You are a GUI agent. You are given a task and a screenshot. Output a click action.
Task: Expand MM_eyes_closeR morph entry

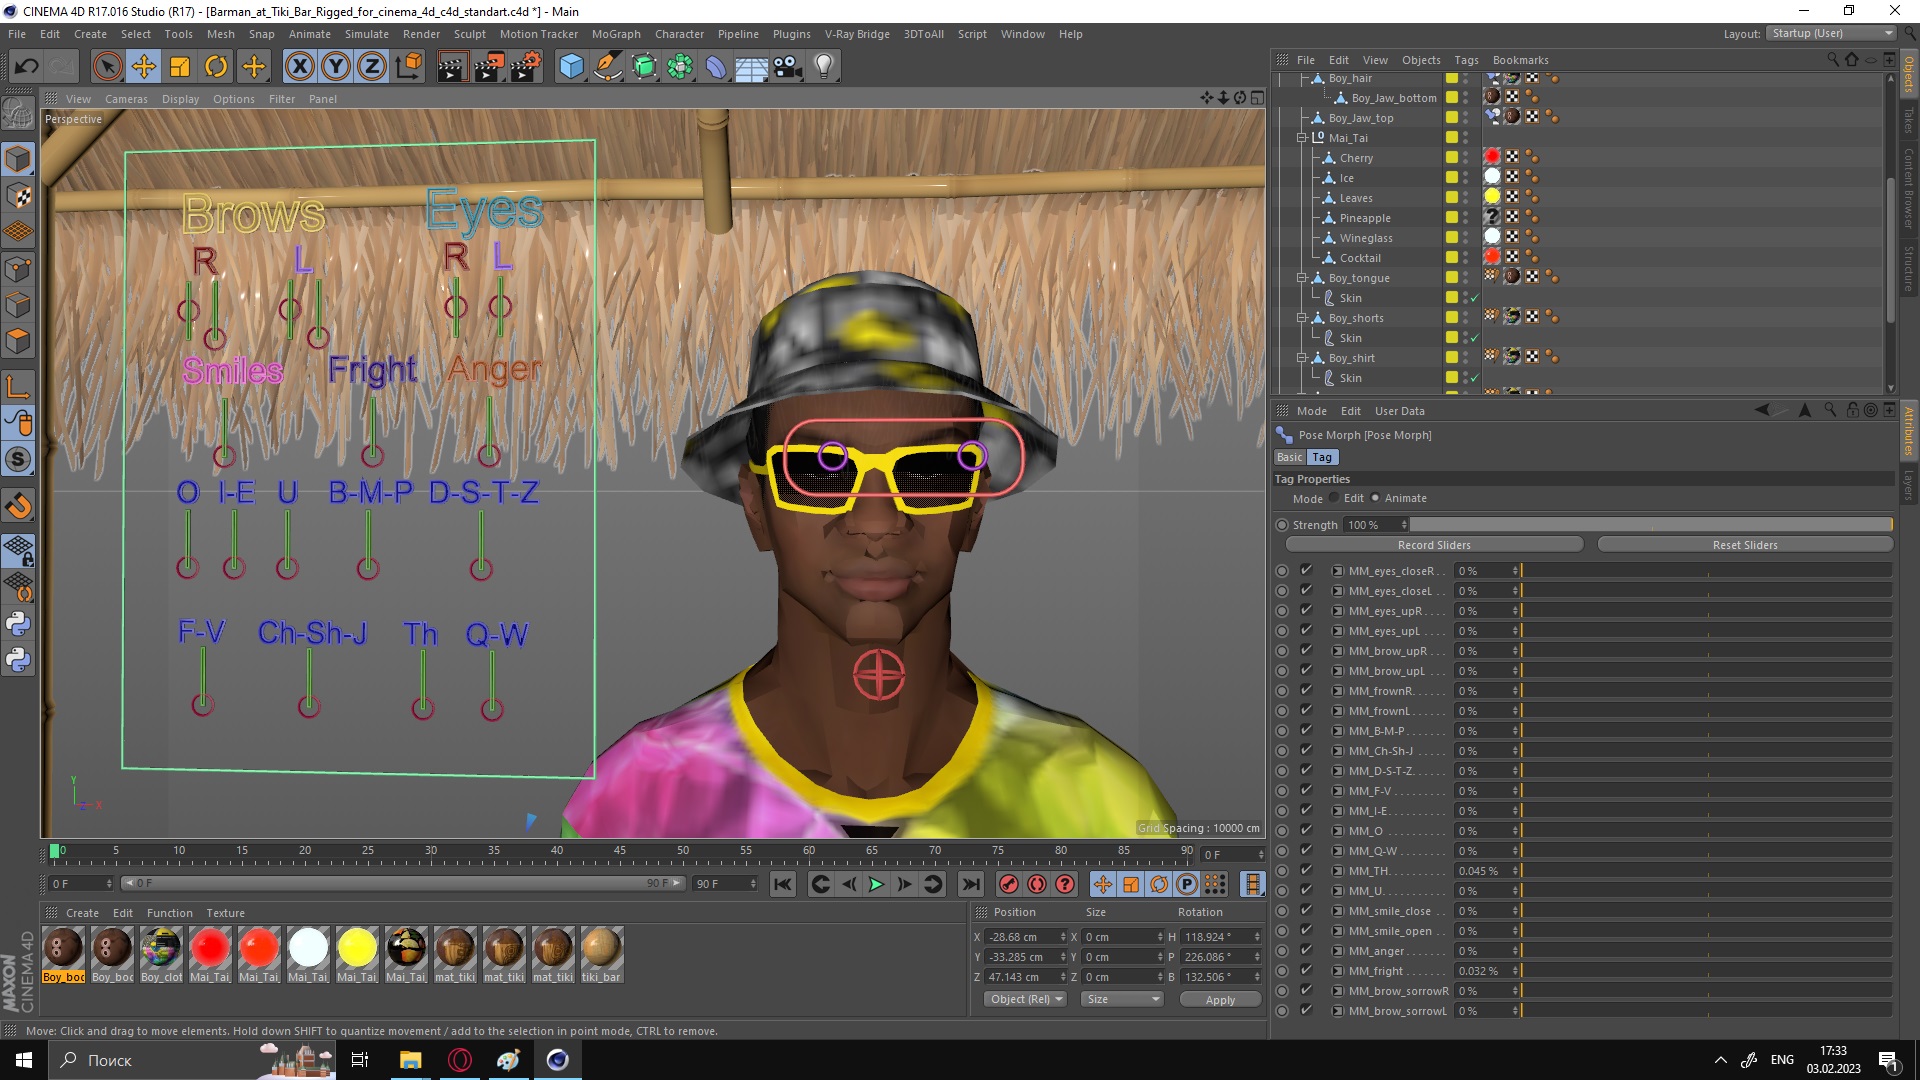[1337, 571]
